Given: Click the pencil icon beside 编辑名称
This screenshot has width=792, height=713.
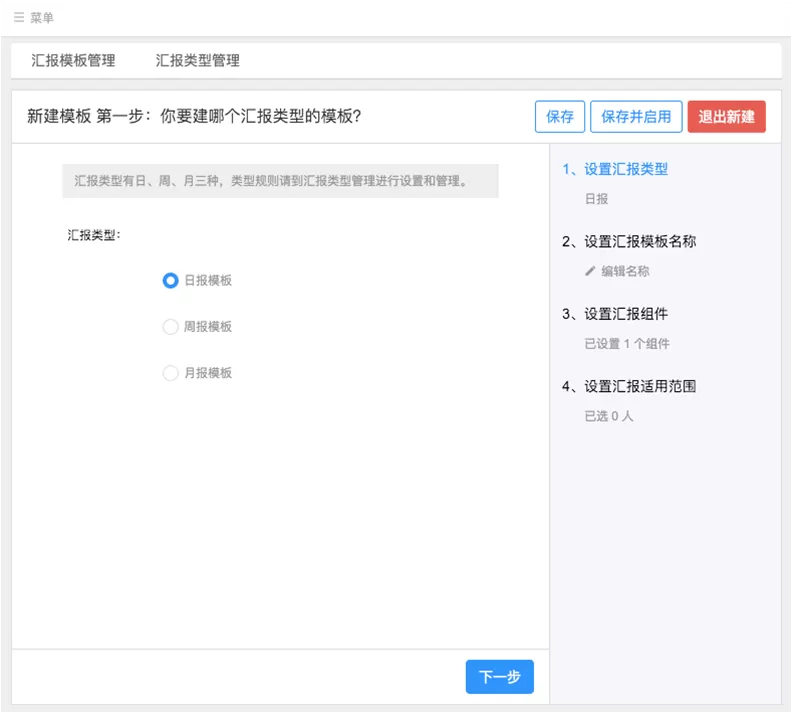Looking at the screenshot, I should [x=590, y=271].
